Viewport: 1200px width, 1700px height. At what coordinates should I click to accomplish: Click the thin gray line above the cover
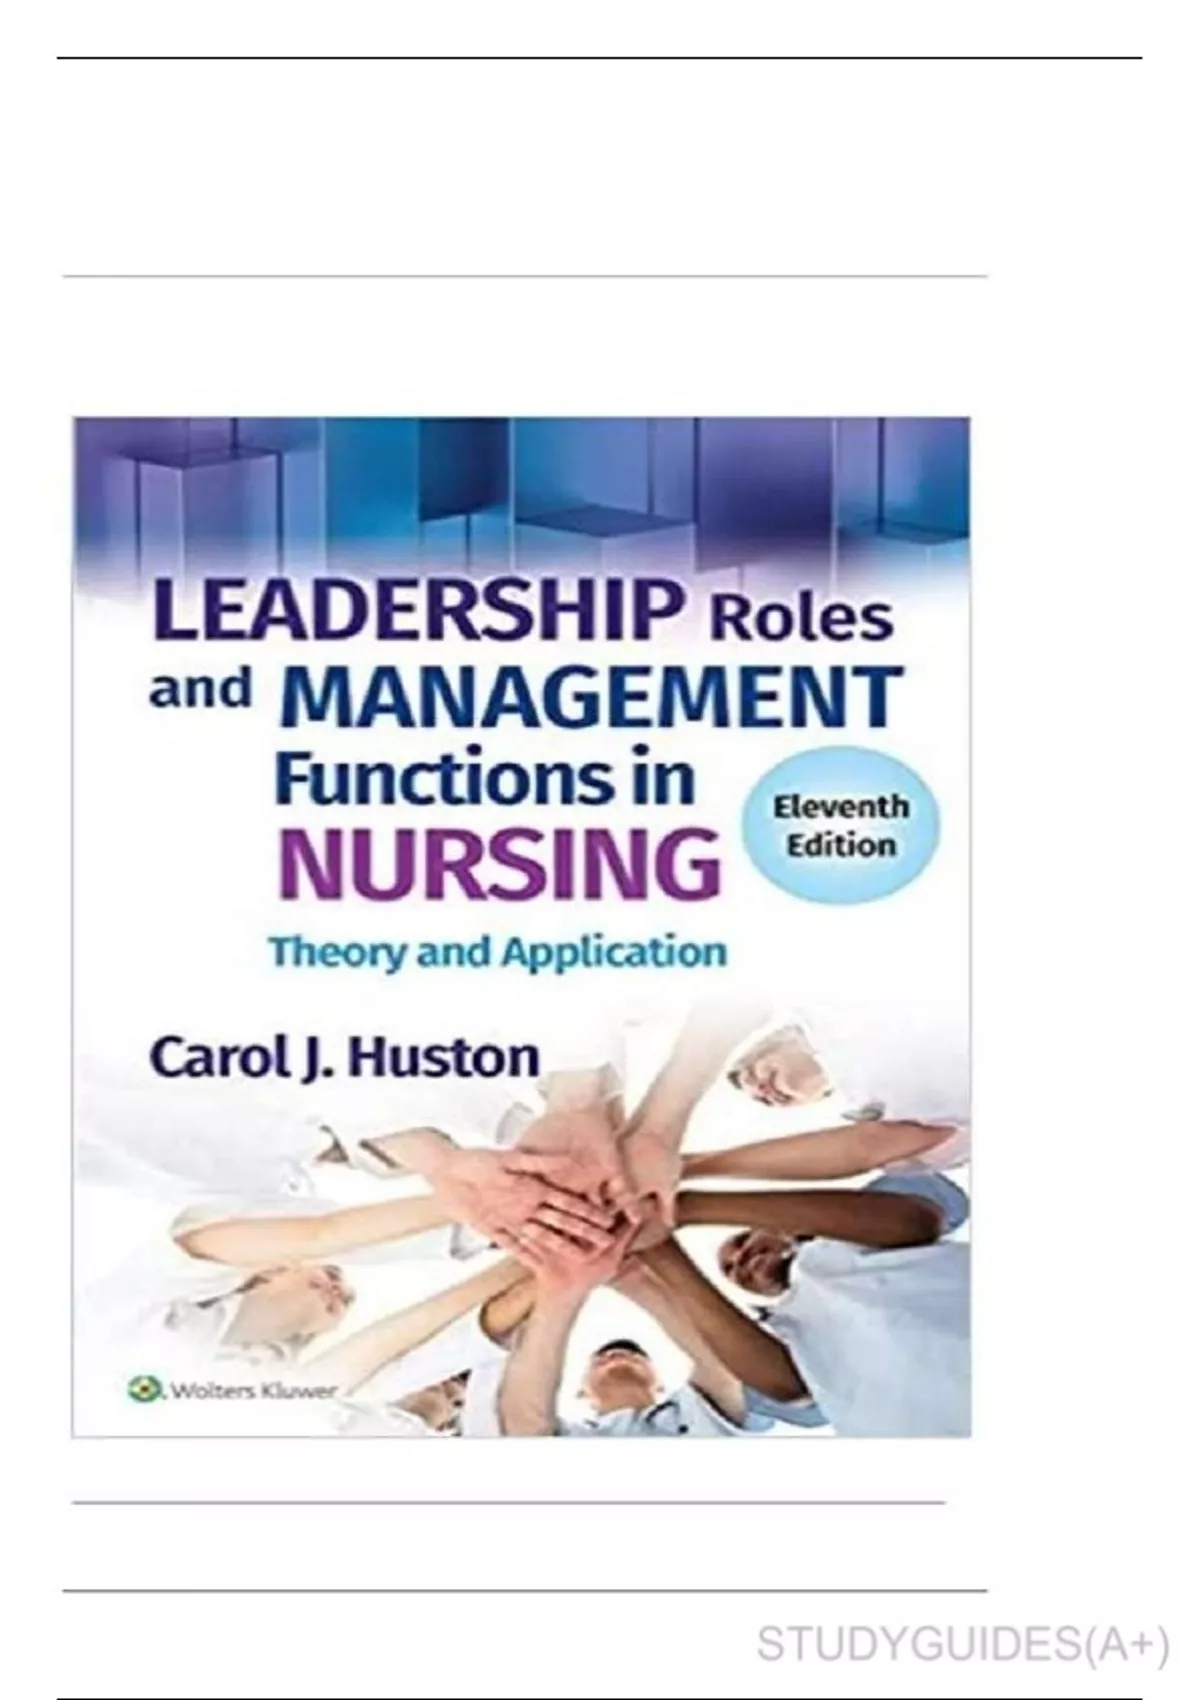pos(524,276)
